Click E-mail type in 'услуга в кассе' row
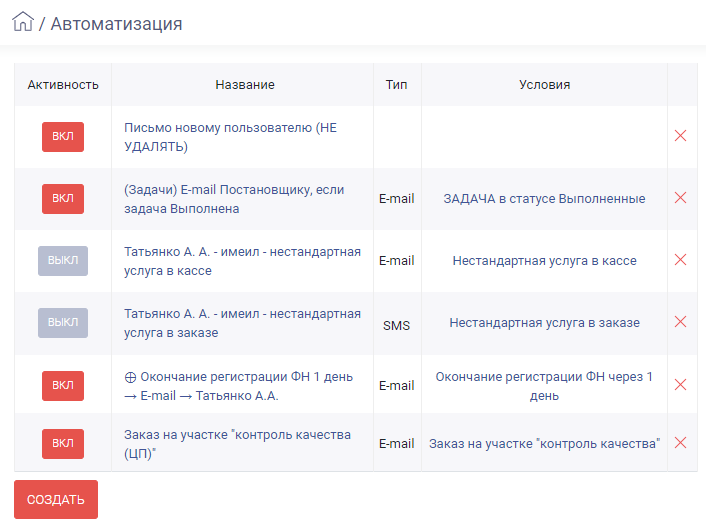706x525 pixels. [397, 261]
